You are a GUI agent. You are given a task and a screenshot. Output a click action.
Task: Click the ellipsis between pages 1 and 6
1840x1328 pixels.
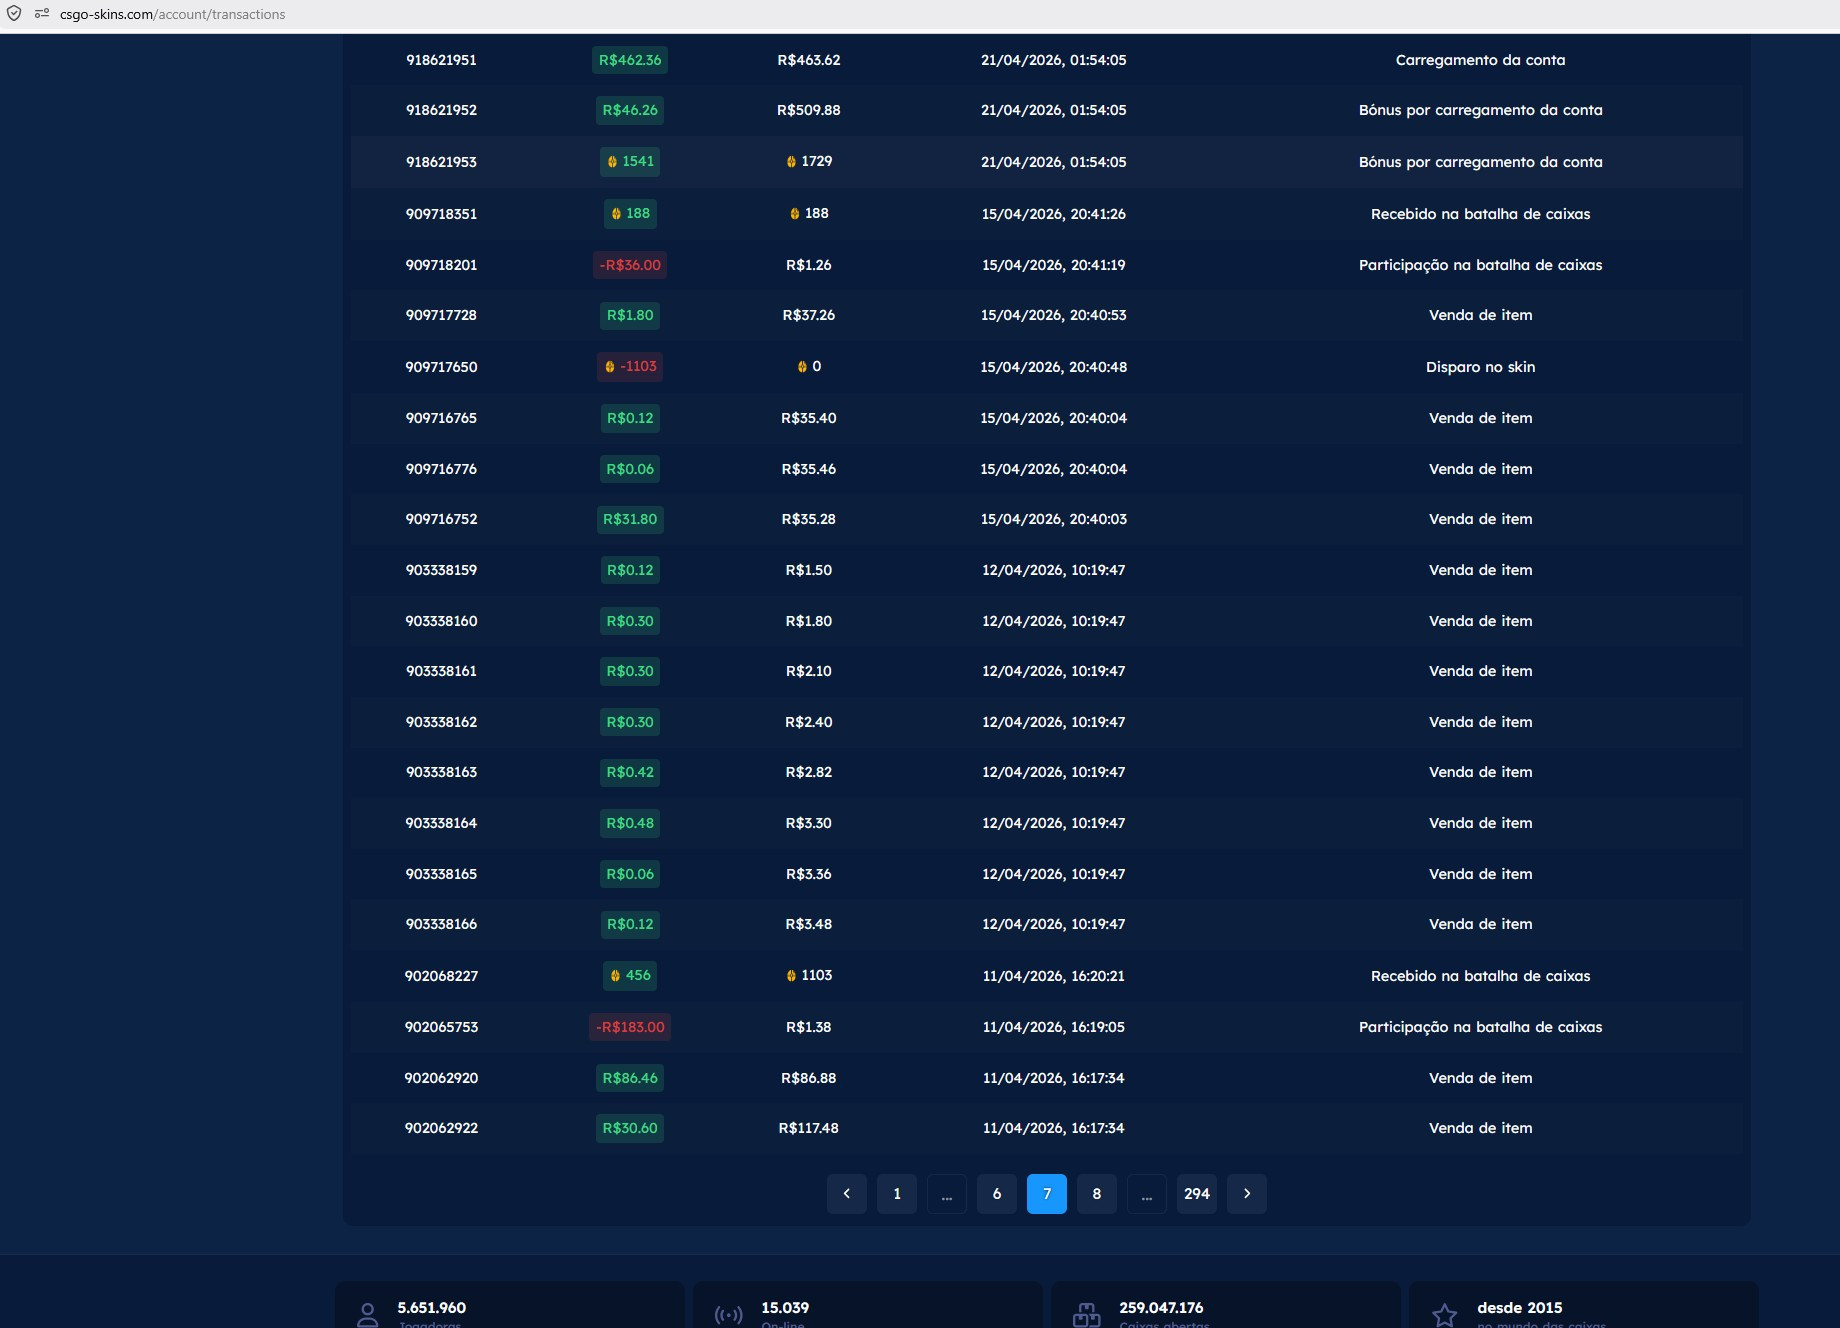coord(947,1194)
